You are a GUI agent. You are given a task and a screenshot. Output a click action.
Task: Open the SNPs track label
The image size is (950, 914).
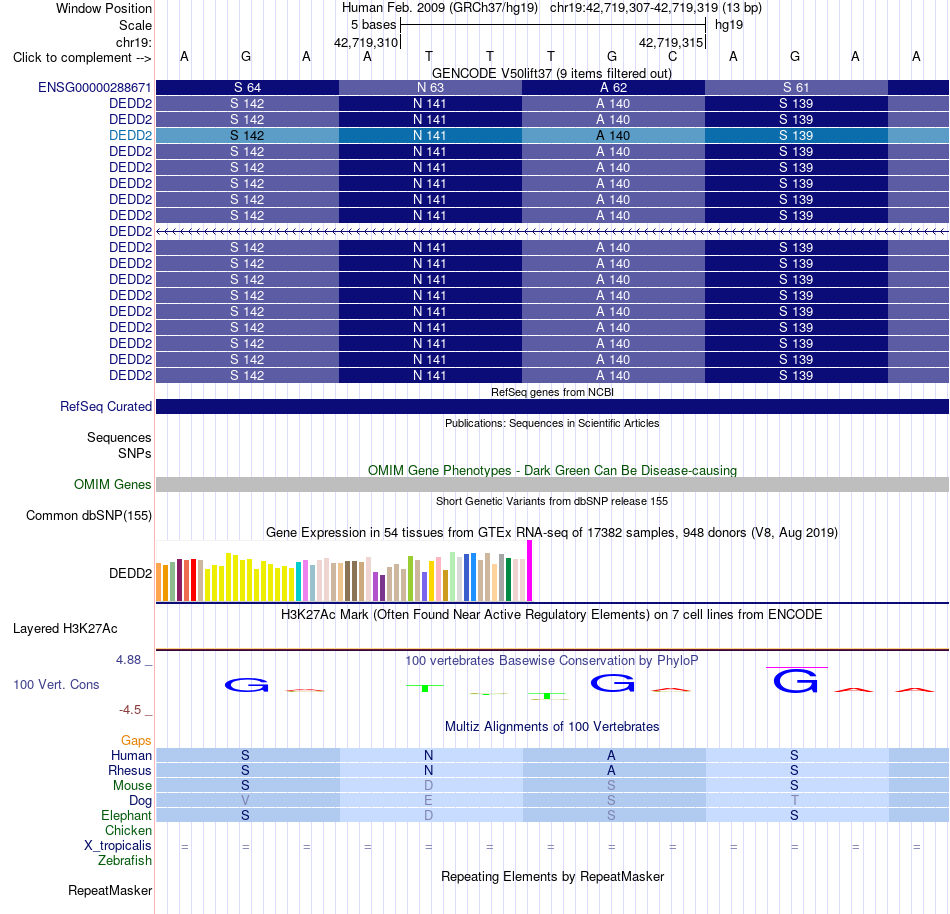coord(135,453)
